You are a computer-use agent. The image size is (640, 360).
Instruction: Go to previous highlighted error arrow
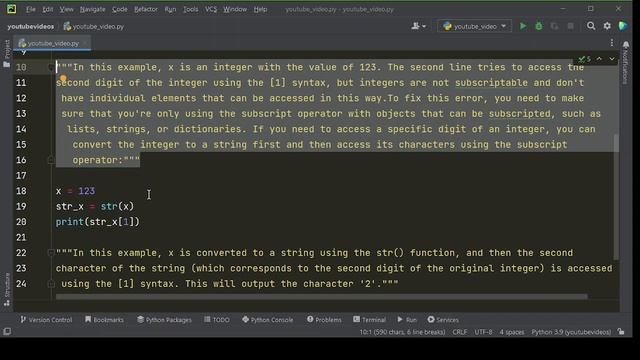coord(599,59)
